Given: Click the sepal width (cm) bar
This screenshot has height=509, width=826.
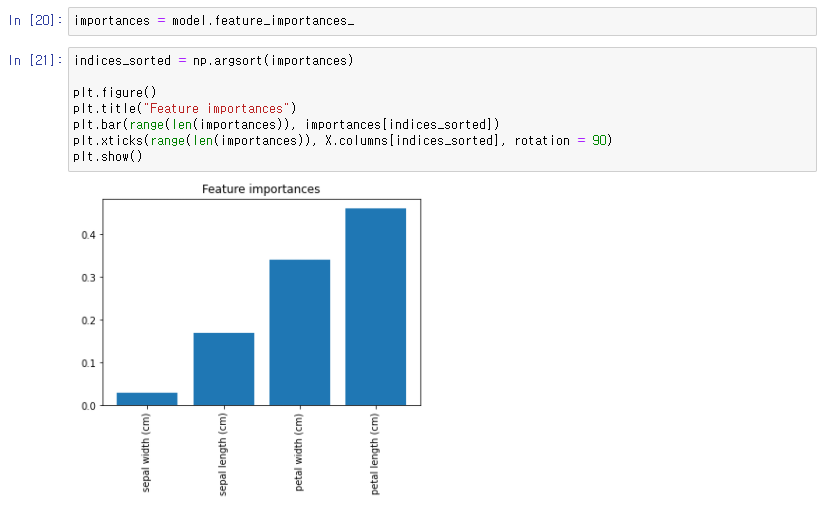Looking at the screenshot, I should (147, 399).
